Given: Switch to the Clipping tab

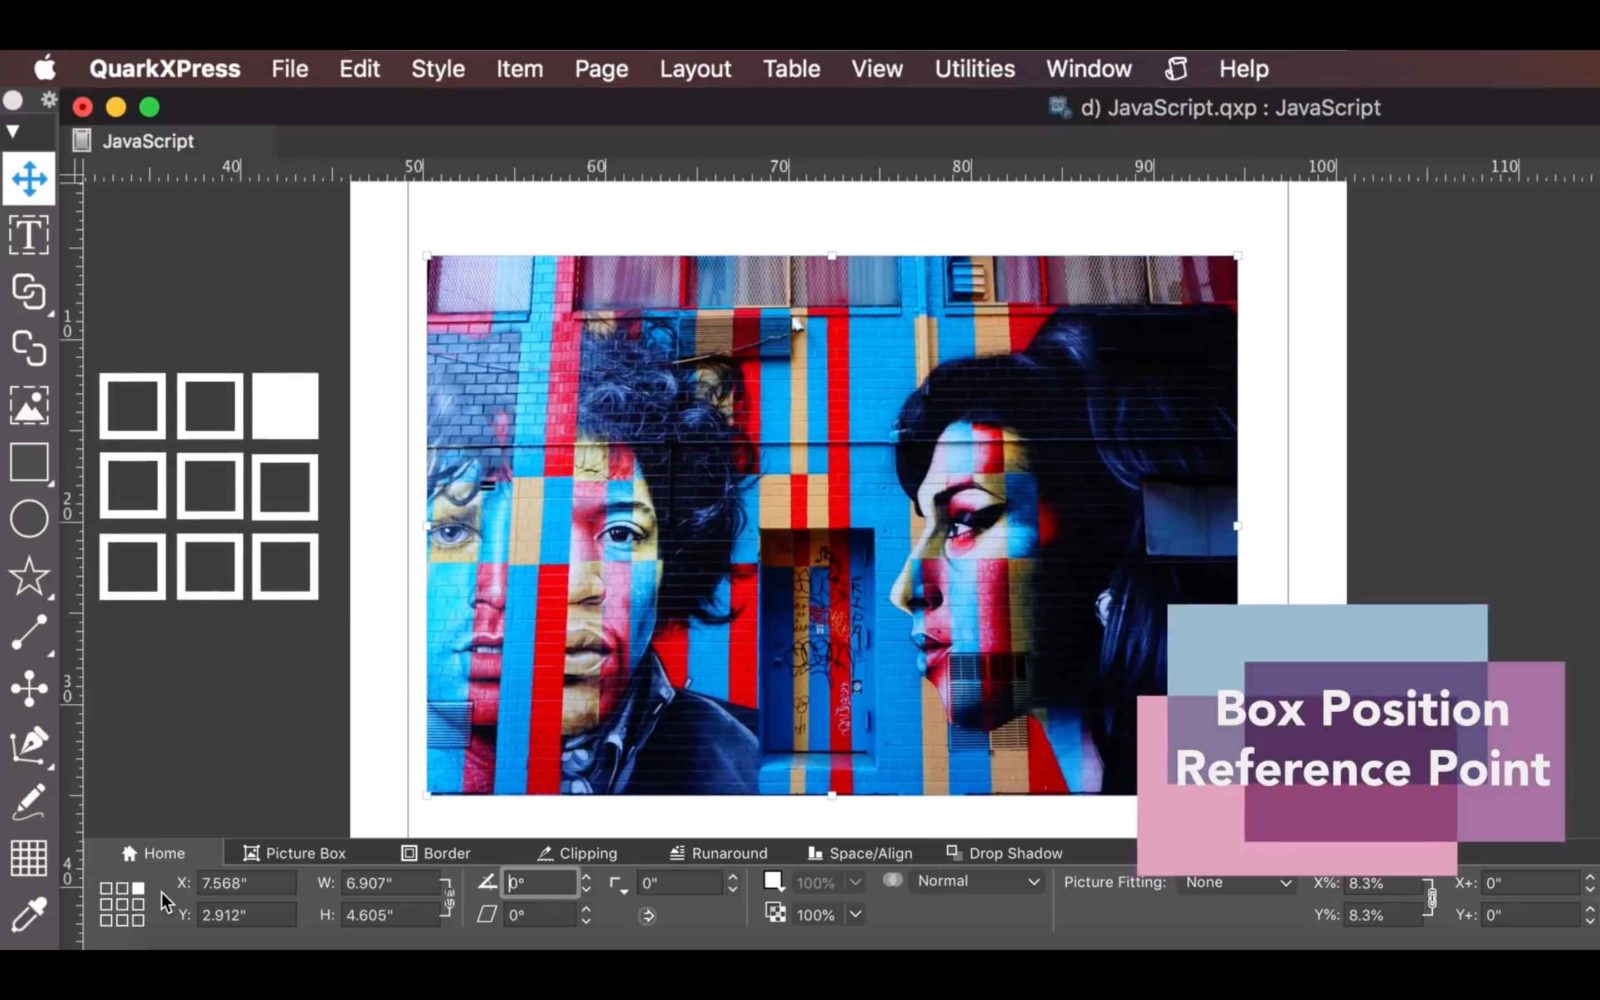Looking at the screenshot, I should [588, 853].
